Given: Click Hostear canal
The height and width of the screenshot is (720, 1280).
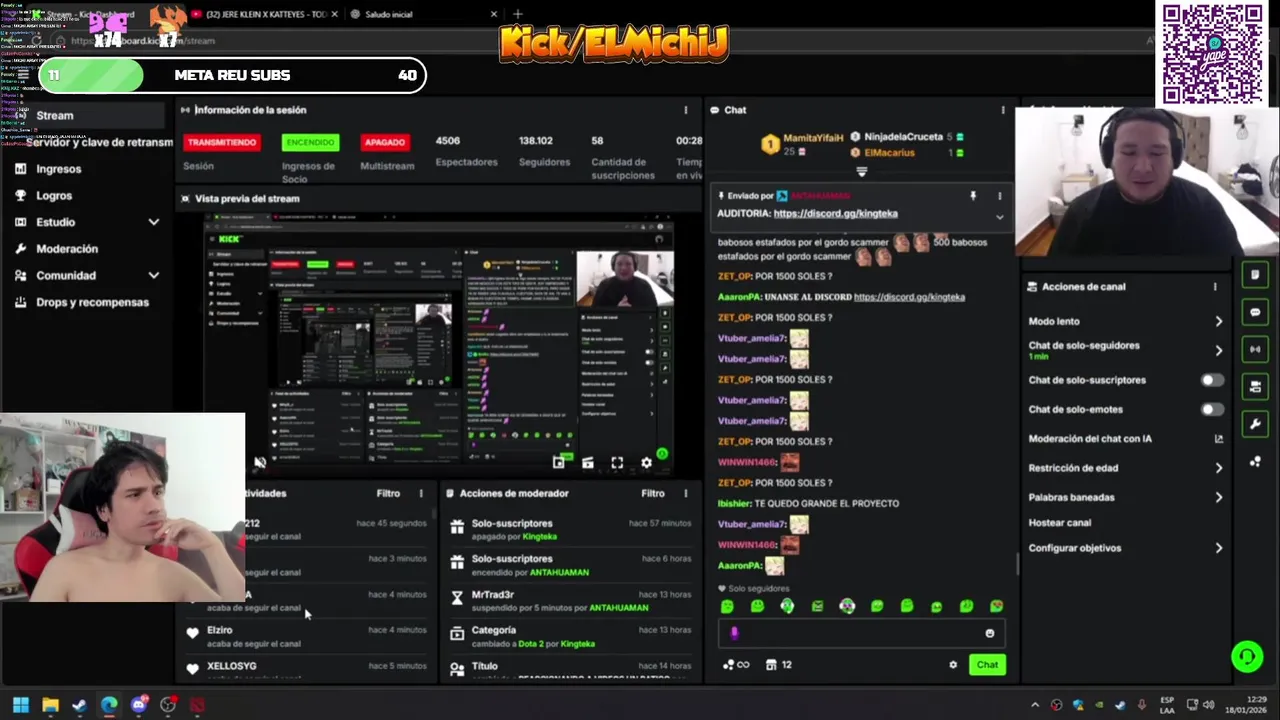Looking at the screenshot, I should [x=1059, y=522].
